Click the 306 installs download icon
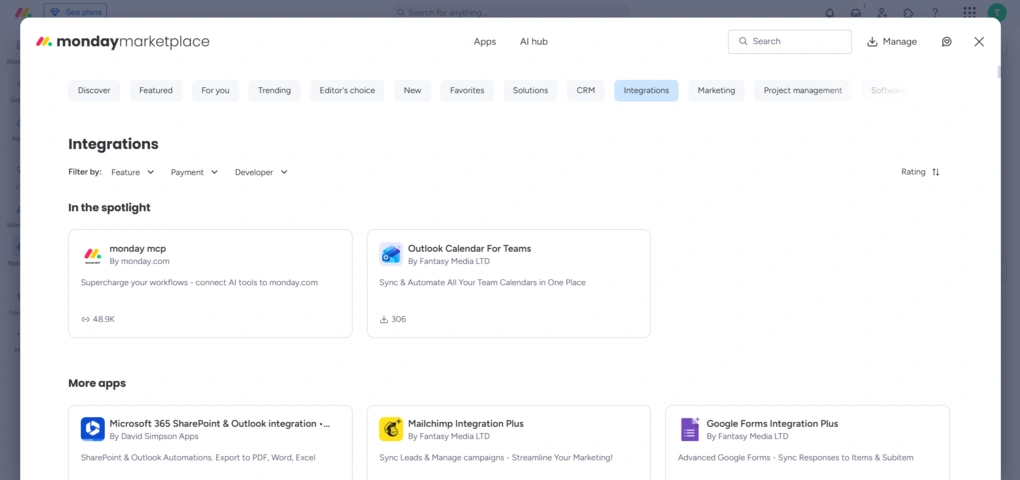This screenshot has height=480, width=1020. tap(384, 319)
